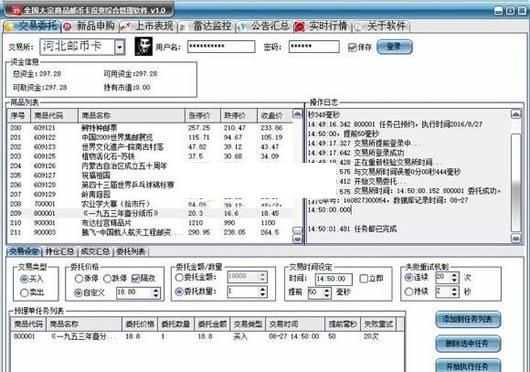Viewport: 530px width, 372px height.
Task: Open the 成交汇总 tab
Action: 95,252
